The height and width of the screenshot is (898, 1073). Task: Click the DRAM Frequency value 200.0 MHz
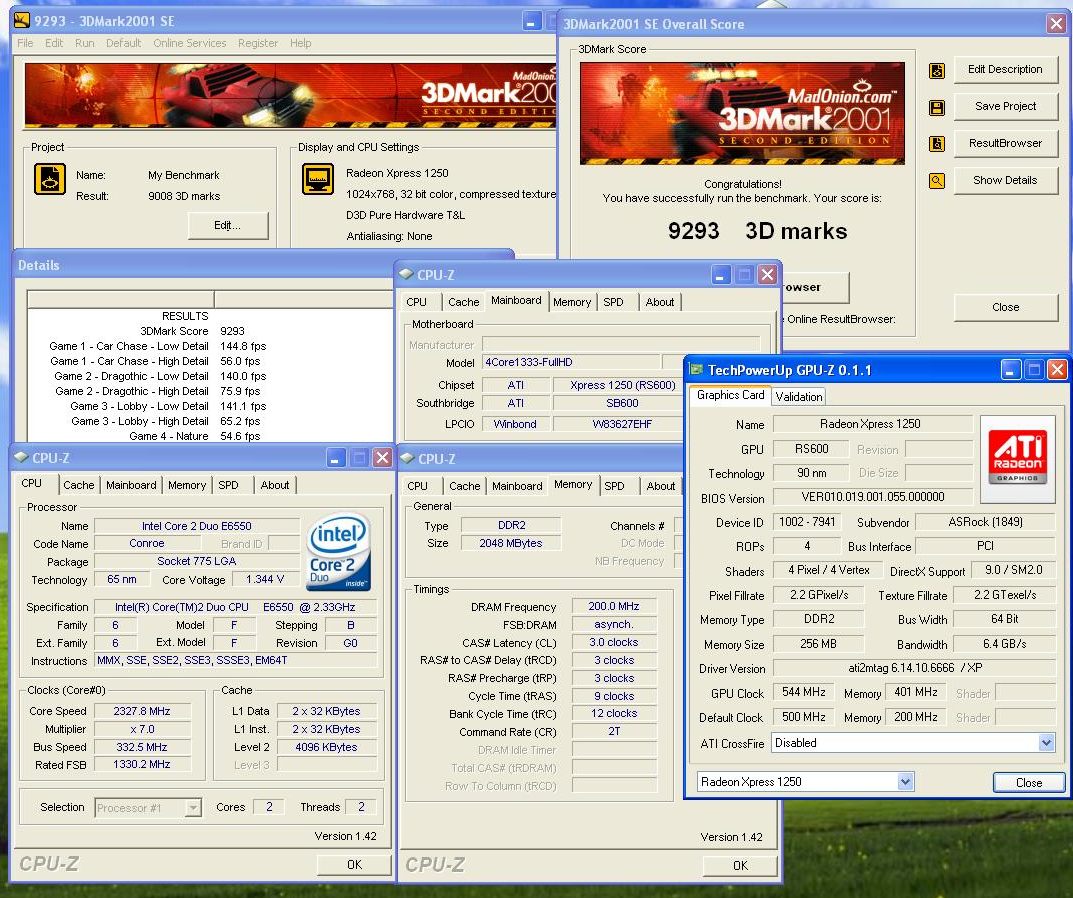pos(614,606)
